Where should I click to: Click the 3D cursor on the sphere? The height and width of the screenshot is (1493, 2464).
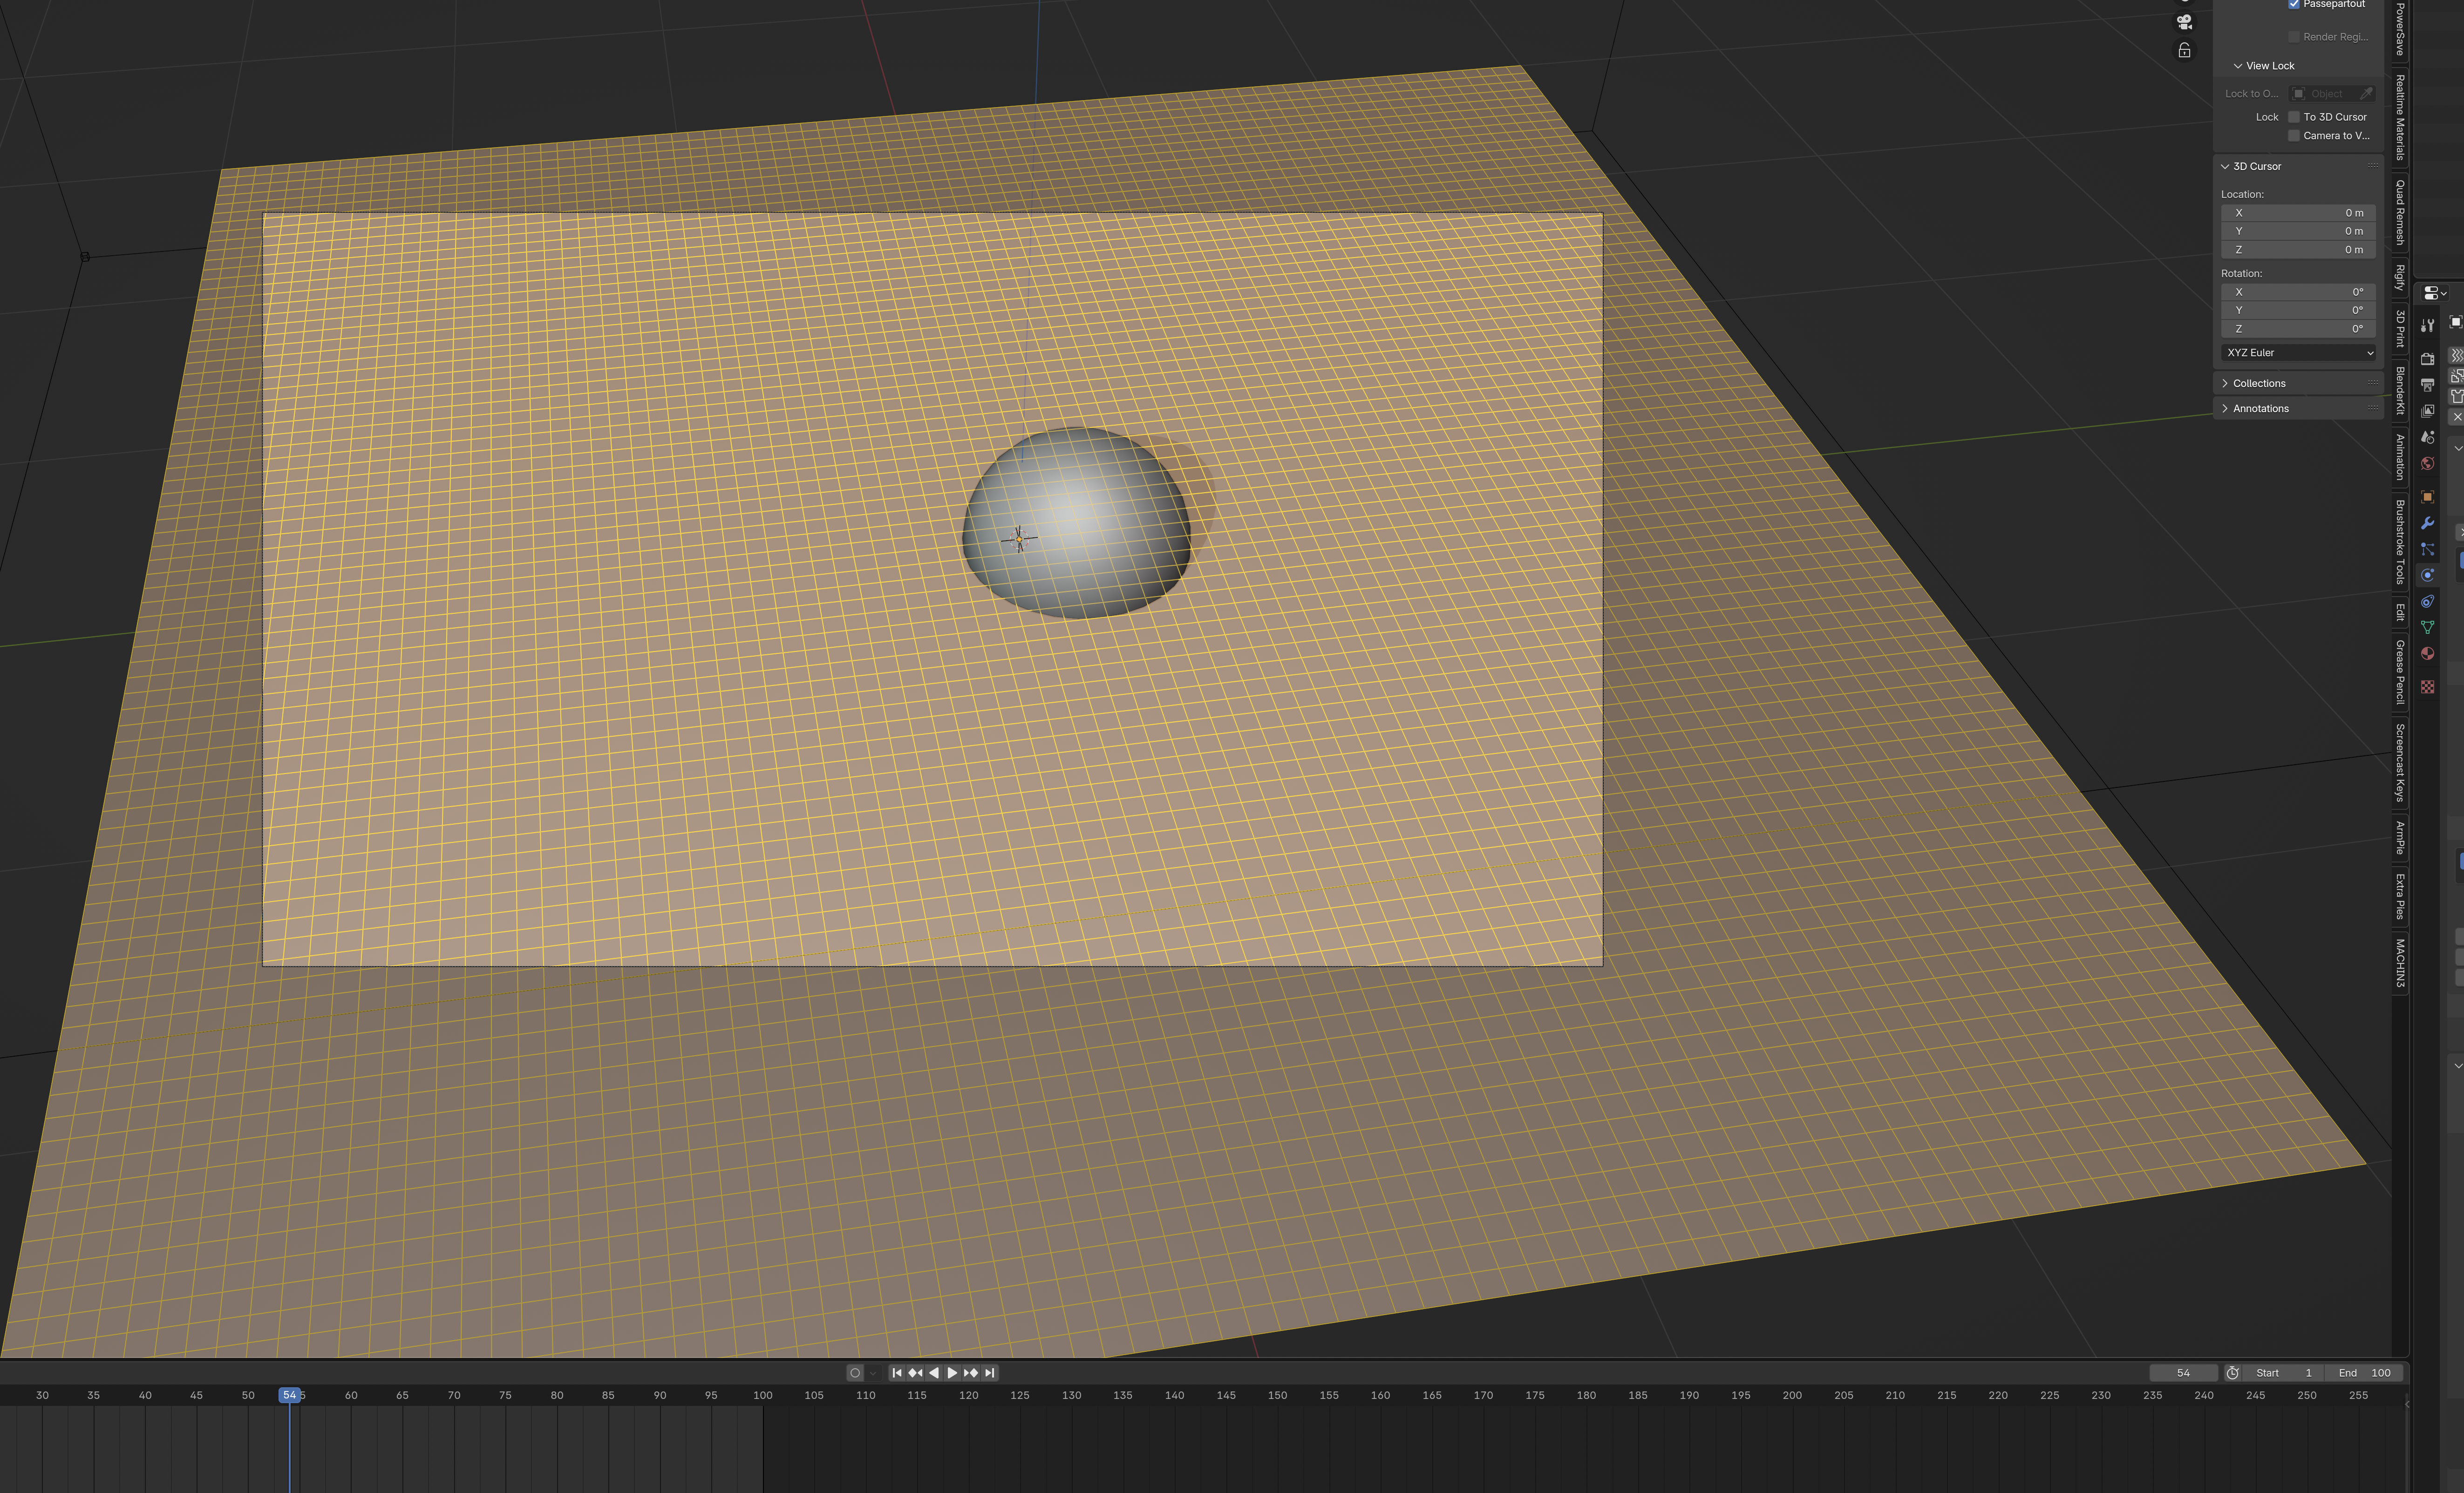[1019, 539]
